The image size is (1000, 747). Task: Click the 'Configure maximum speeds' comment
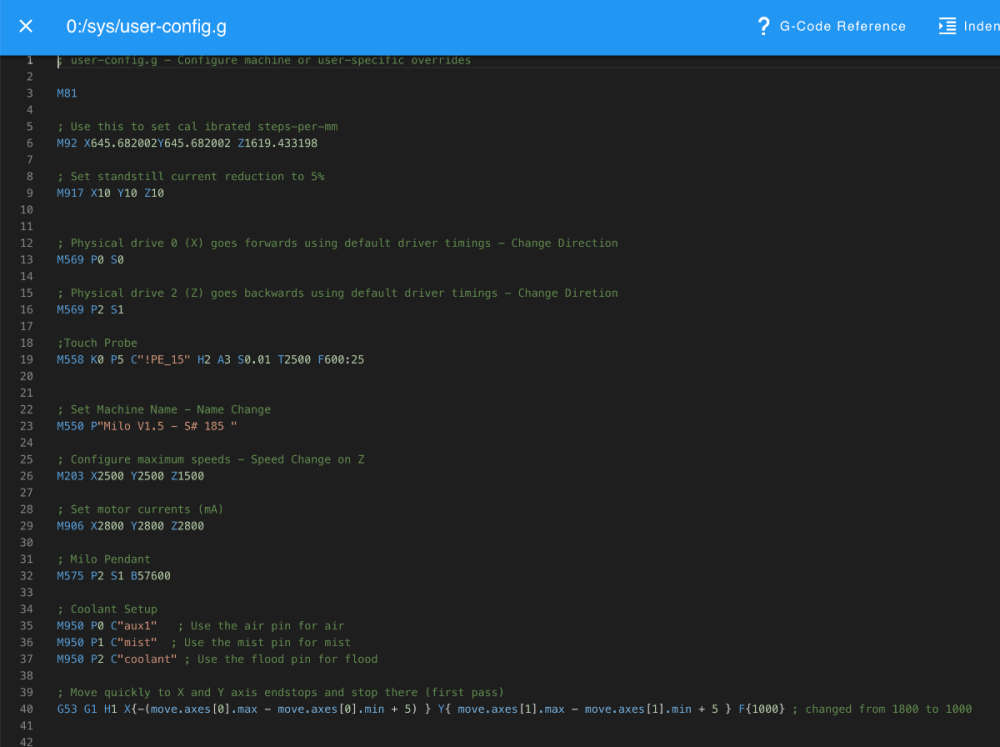pyautogui.click(x=210, y=459)
